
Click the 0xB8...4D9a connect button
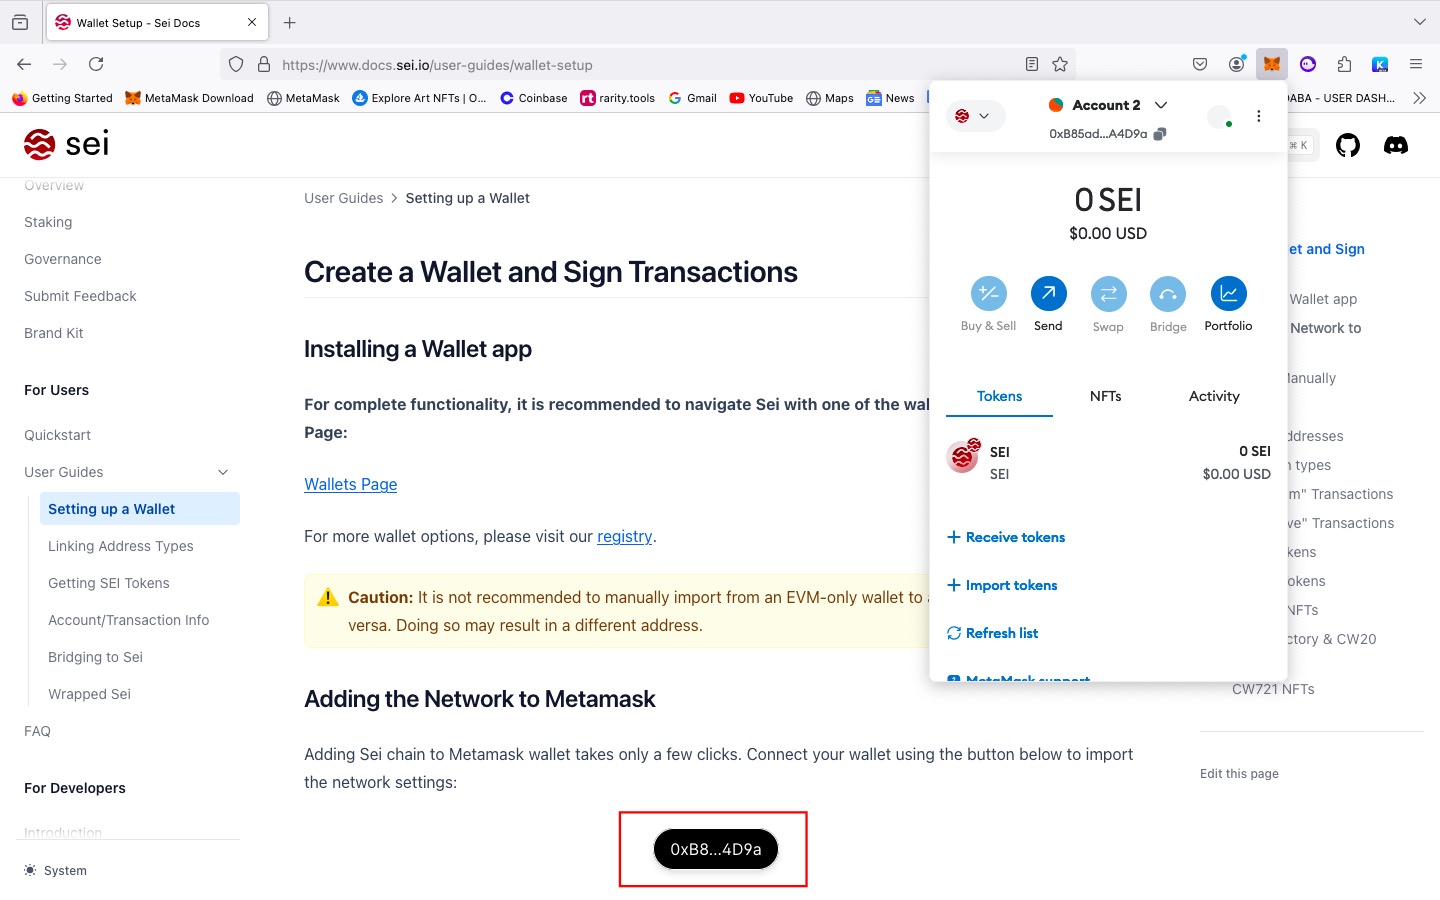point(713,849)
